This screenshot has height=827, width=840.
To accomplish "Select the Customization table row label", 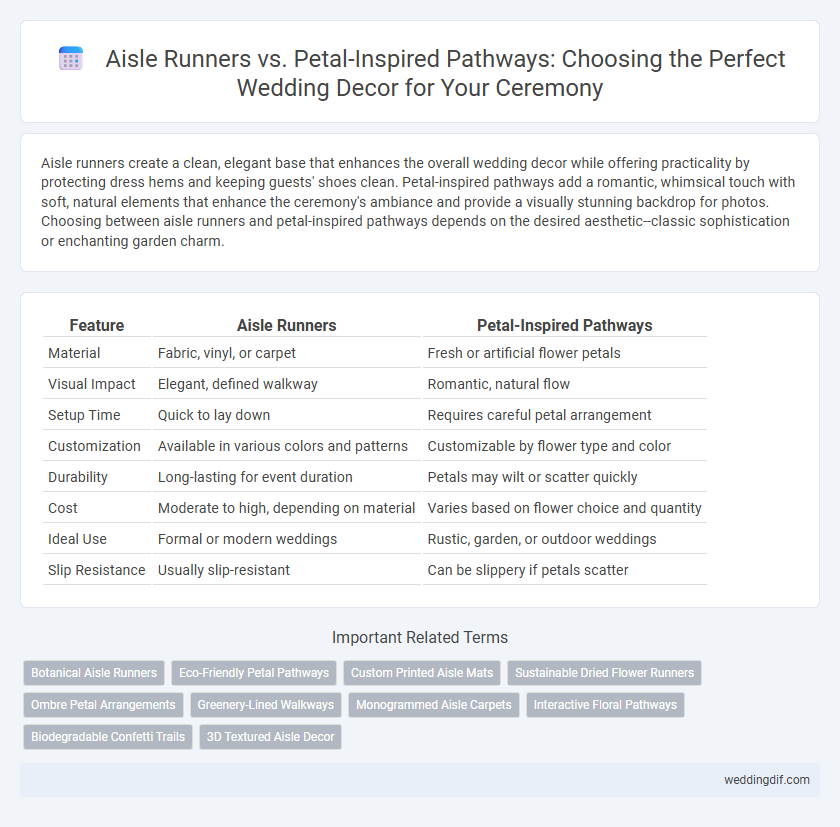I will 94,446.
